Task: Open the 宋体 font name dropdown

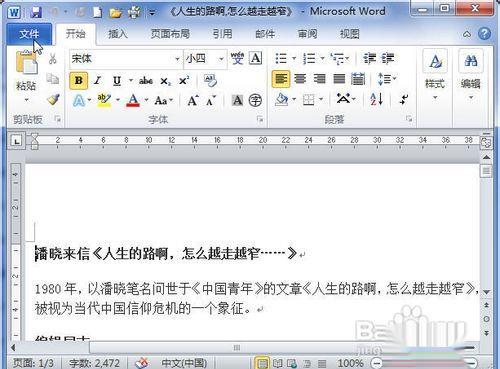Action: (x=177, y=59)
